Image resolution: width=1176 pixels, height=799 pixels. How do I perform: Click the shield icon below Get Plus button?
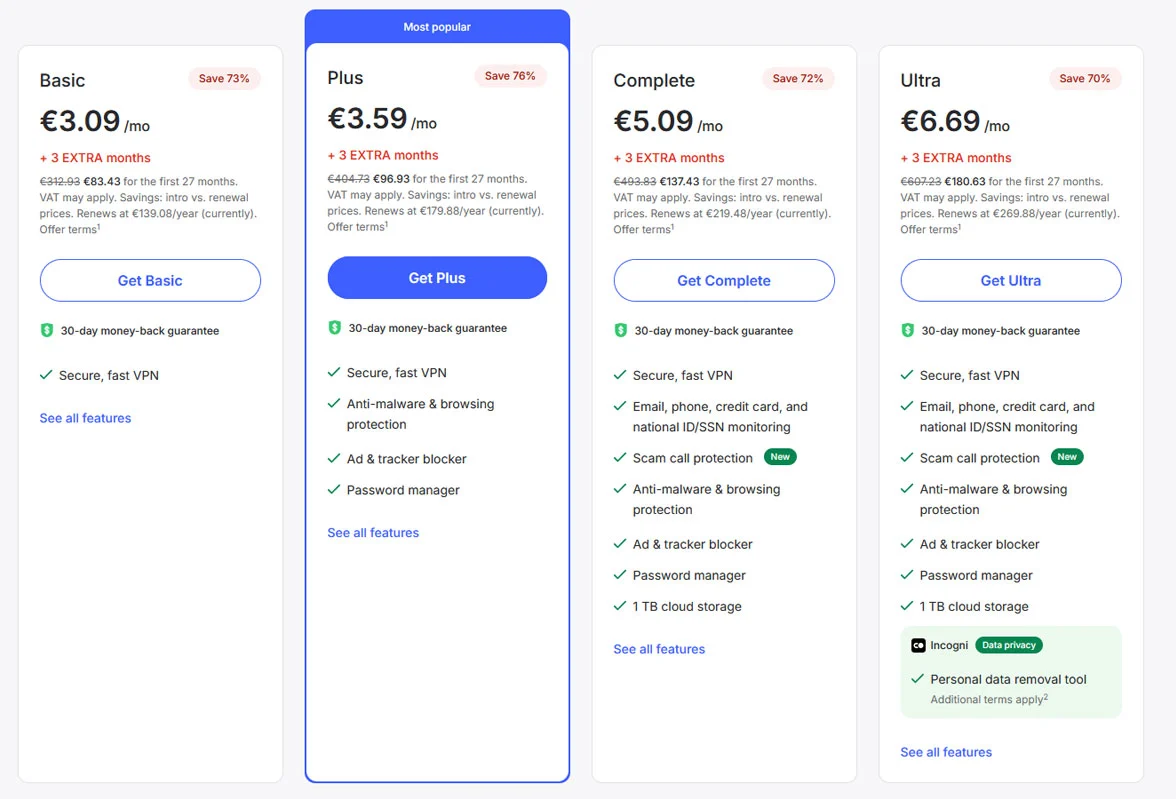point(334,327)
